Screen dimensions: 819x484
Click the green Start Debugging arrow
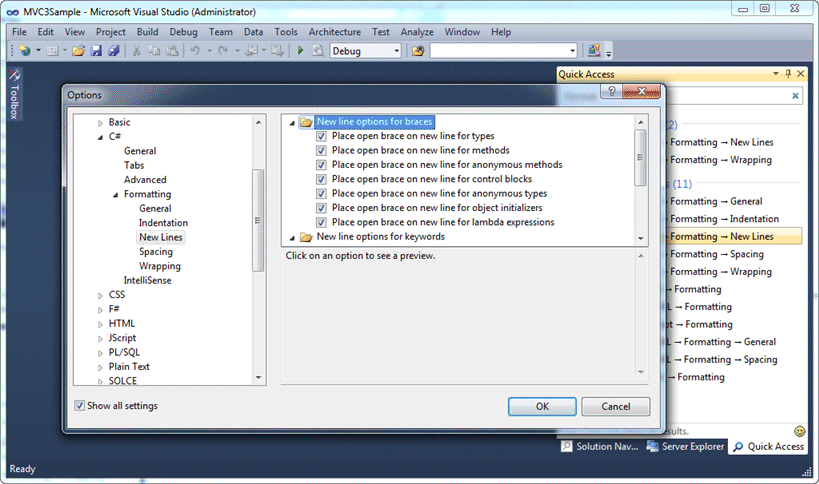coord(300,51)
